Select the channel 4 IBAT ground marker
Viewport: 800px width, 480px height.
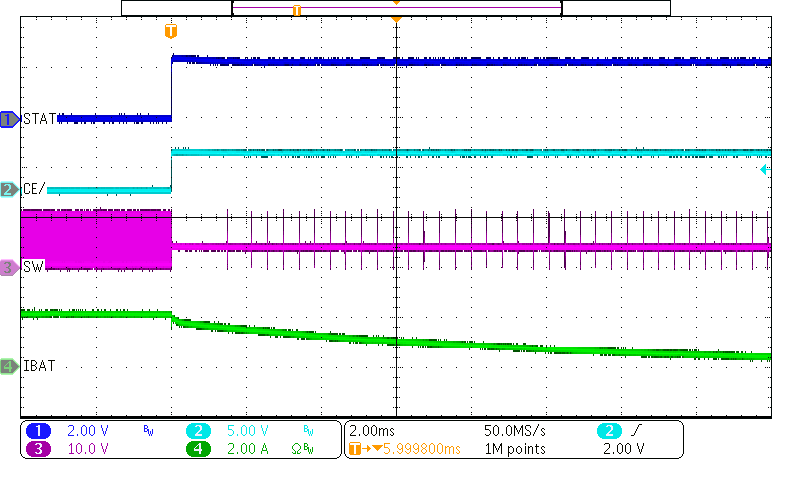(x=9, y=367)
